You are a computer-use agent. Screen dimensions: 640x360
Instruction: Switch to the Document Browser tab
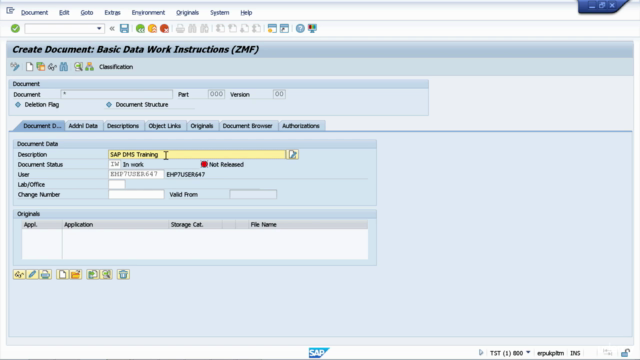tap(247, 126)
